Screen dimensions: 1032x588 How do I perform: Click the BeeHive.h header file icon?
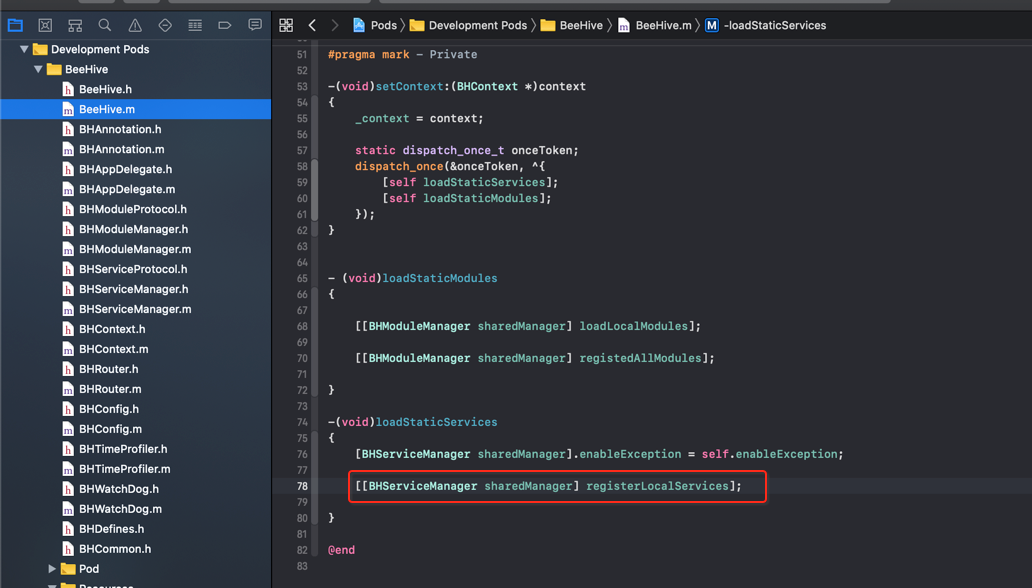(68, 90)
